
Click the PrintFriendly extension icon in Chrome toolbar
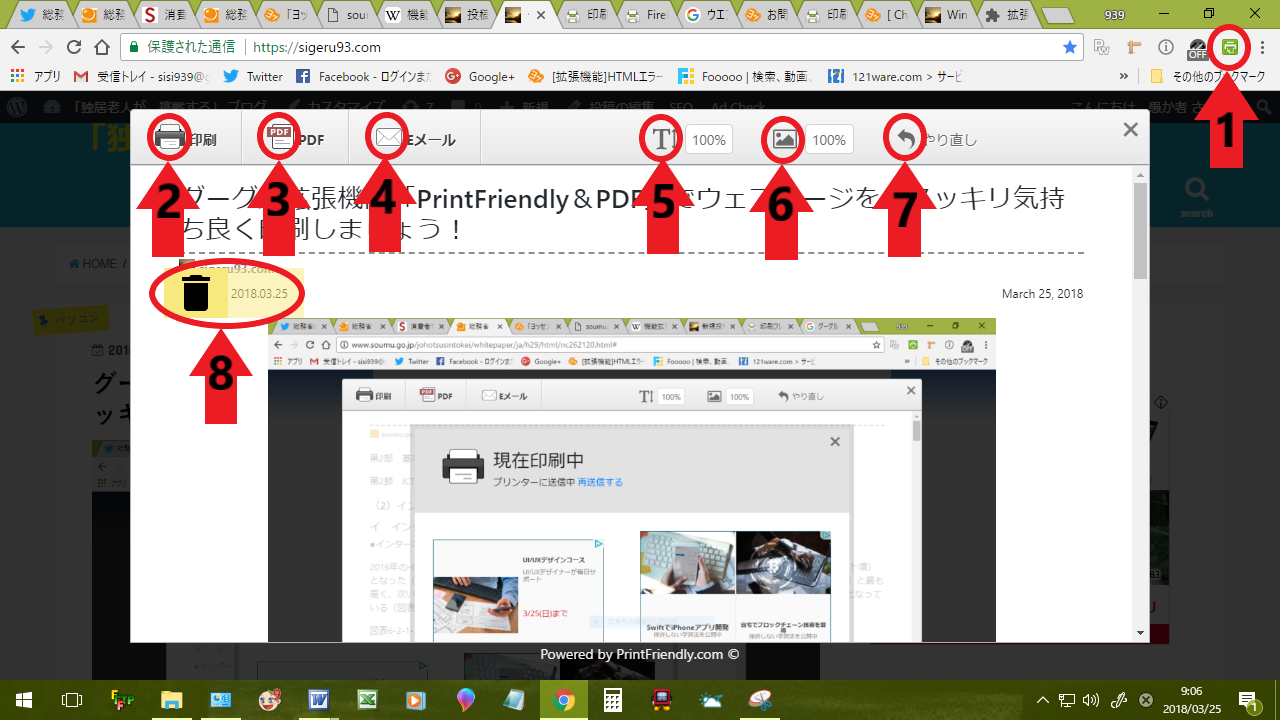pyautogui.click(x=1230, y=47)
